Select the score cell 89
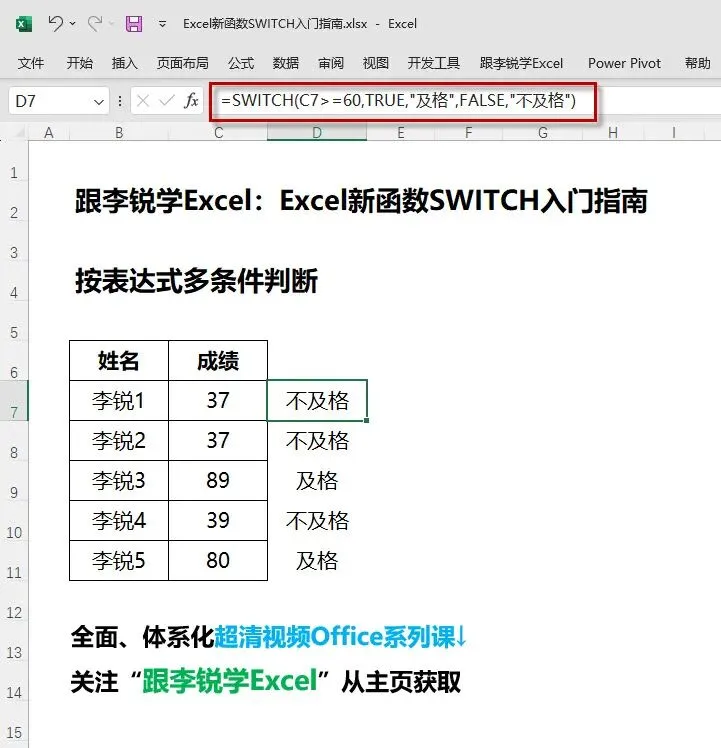 (x=218, y=481)
